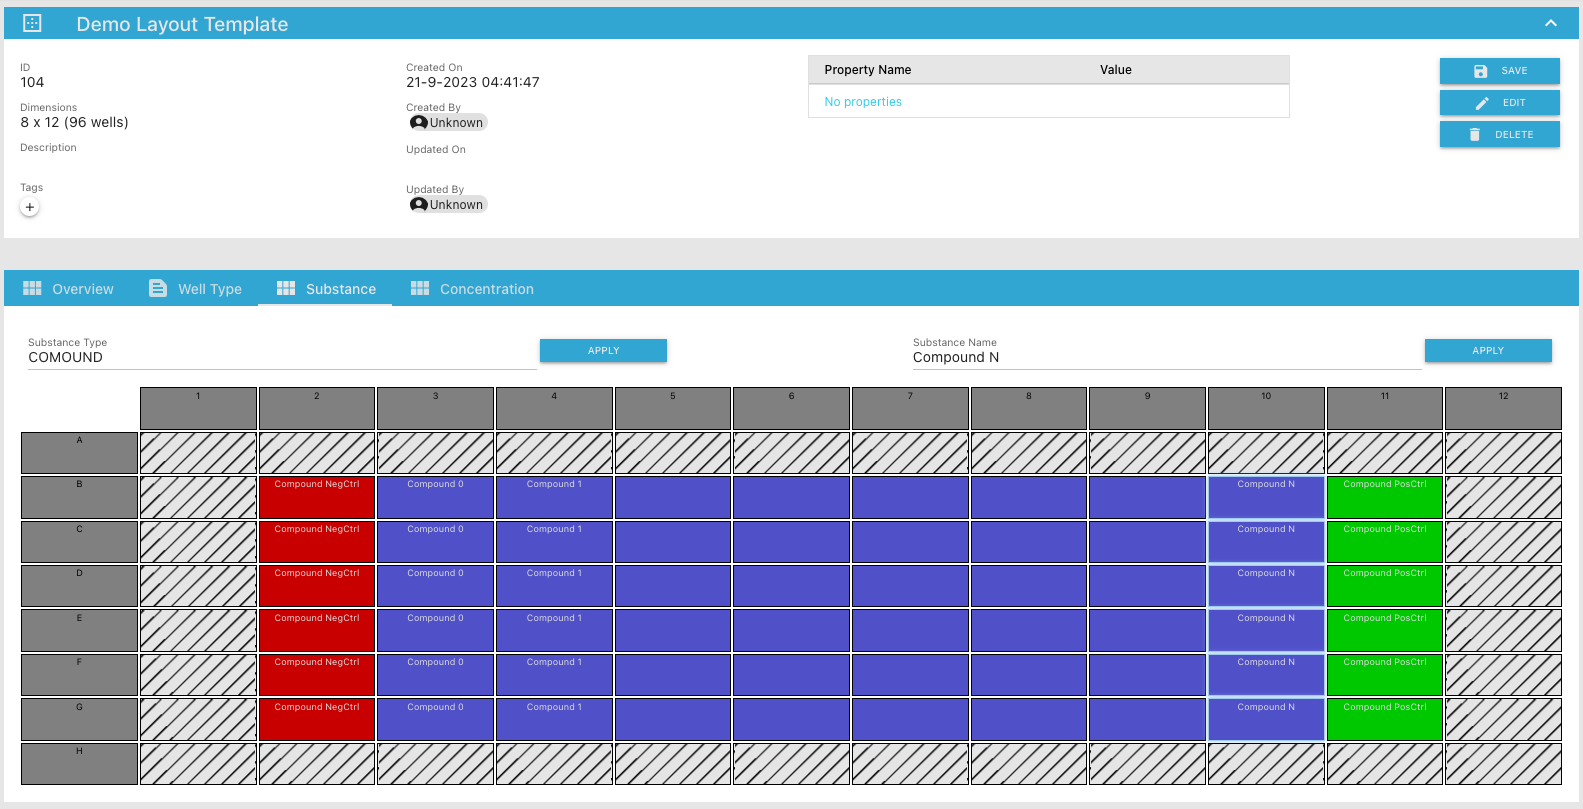Image resolution: width=1583 pixels, height=809 pixels.
Task: Select row A header
Action: [x=79, y=453]
